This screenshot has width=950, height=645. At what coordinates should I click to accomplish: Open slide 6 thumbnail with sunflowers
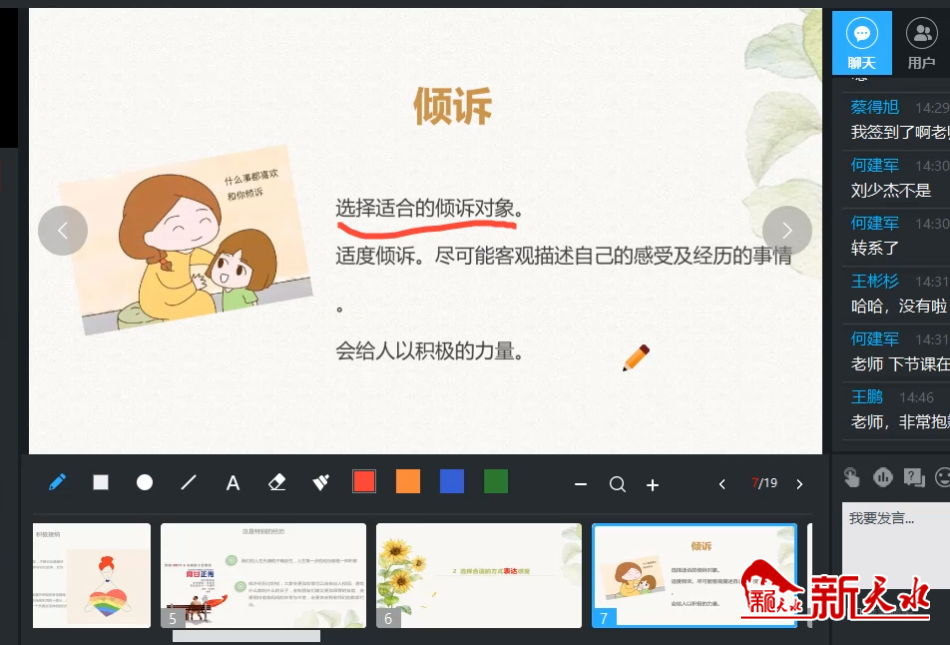pos(478,575)
